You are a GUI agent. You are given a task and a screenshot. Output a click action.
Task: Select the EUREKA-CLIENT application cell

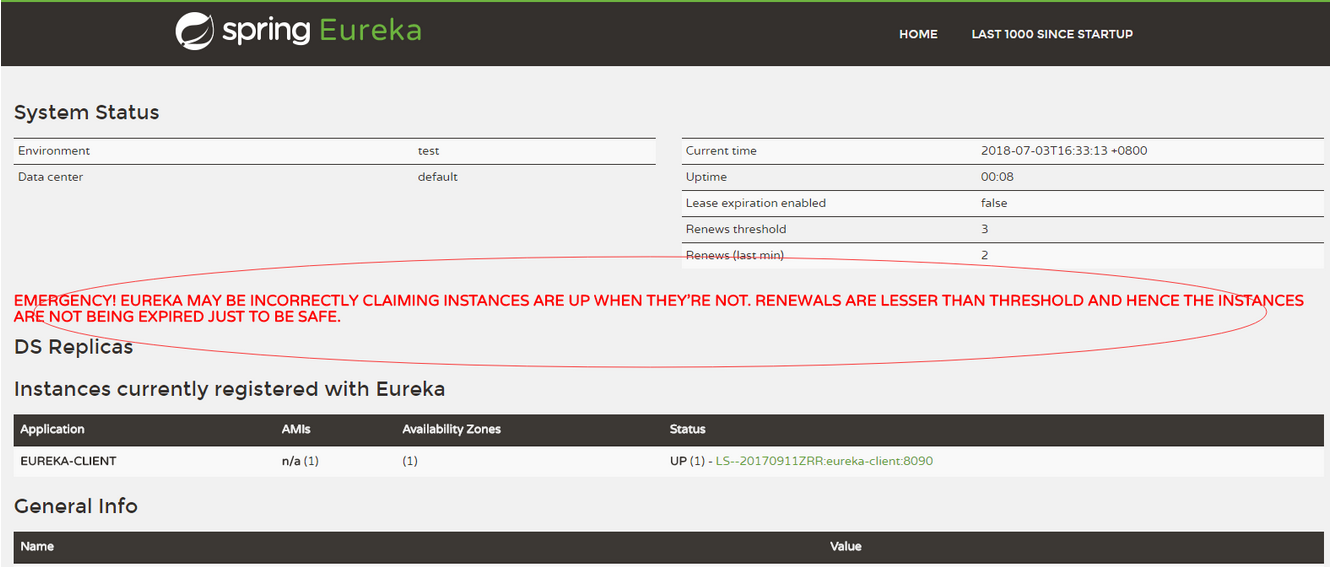(x=68, y=461)
